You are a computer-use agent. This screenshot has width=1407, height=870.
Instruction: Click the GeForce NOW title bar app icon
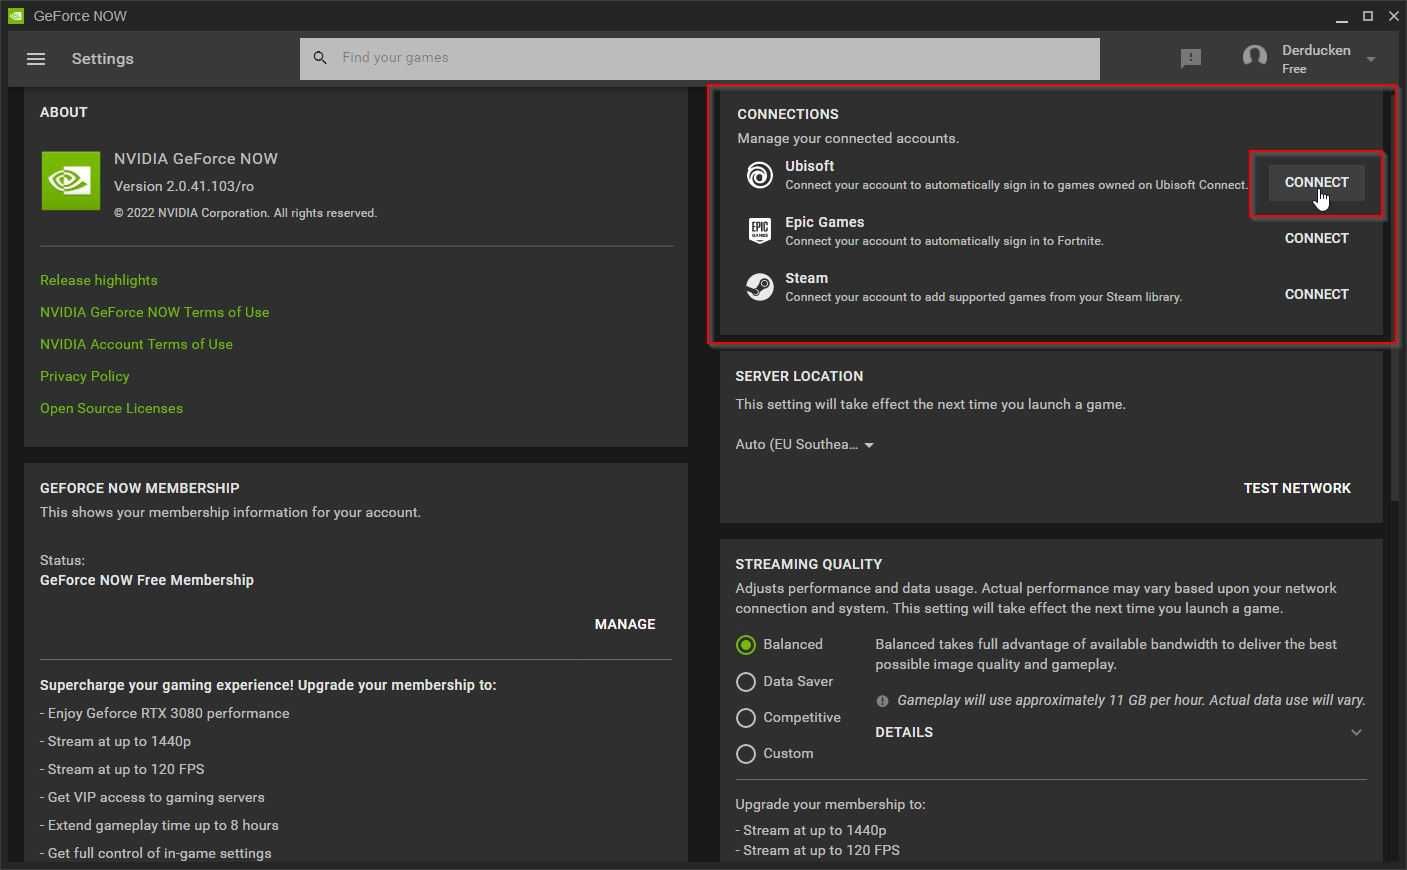[16, 16]
